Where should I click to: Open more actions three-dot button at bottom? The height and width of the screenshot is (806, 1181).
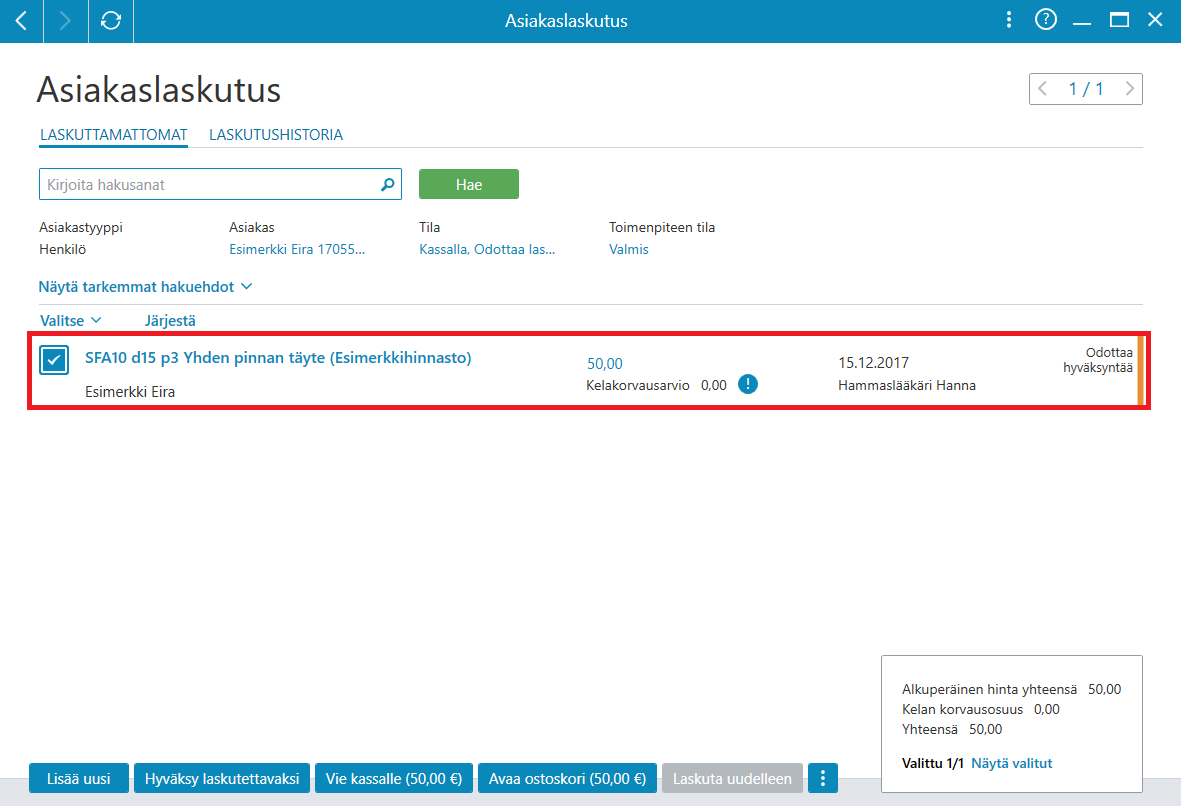[822, 778]
